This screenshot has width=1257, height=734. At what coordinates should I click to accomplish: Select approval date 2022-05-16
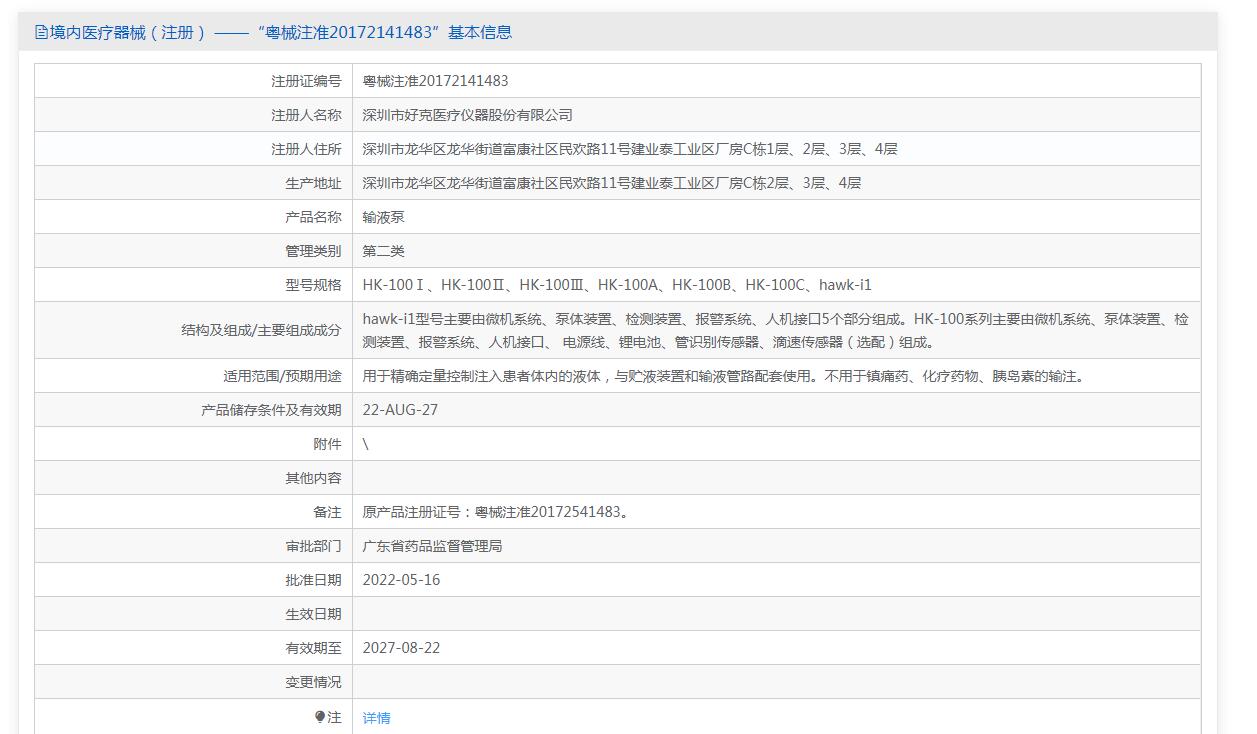click(x=401, y=580)
